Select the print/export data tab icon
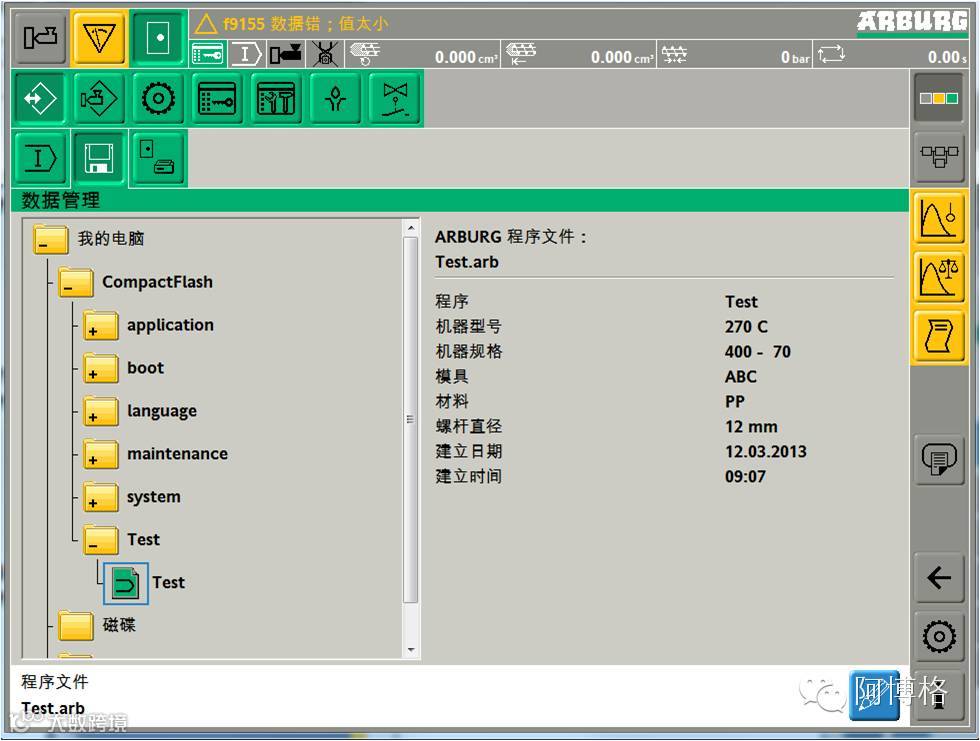Viewport: 980px width, 741px height. coord(159,158)
